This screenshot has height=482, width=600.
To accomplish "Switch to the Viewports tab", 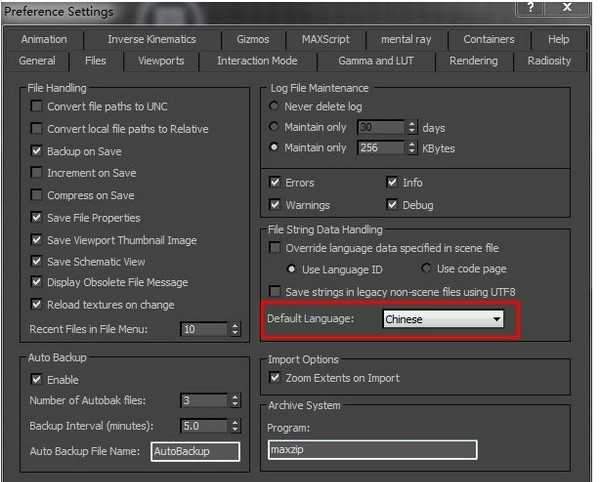I will coord(160,61).
